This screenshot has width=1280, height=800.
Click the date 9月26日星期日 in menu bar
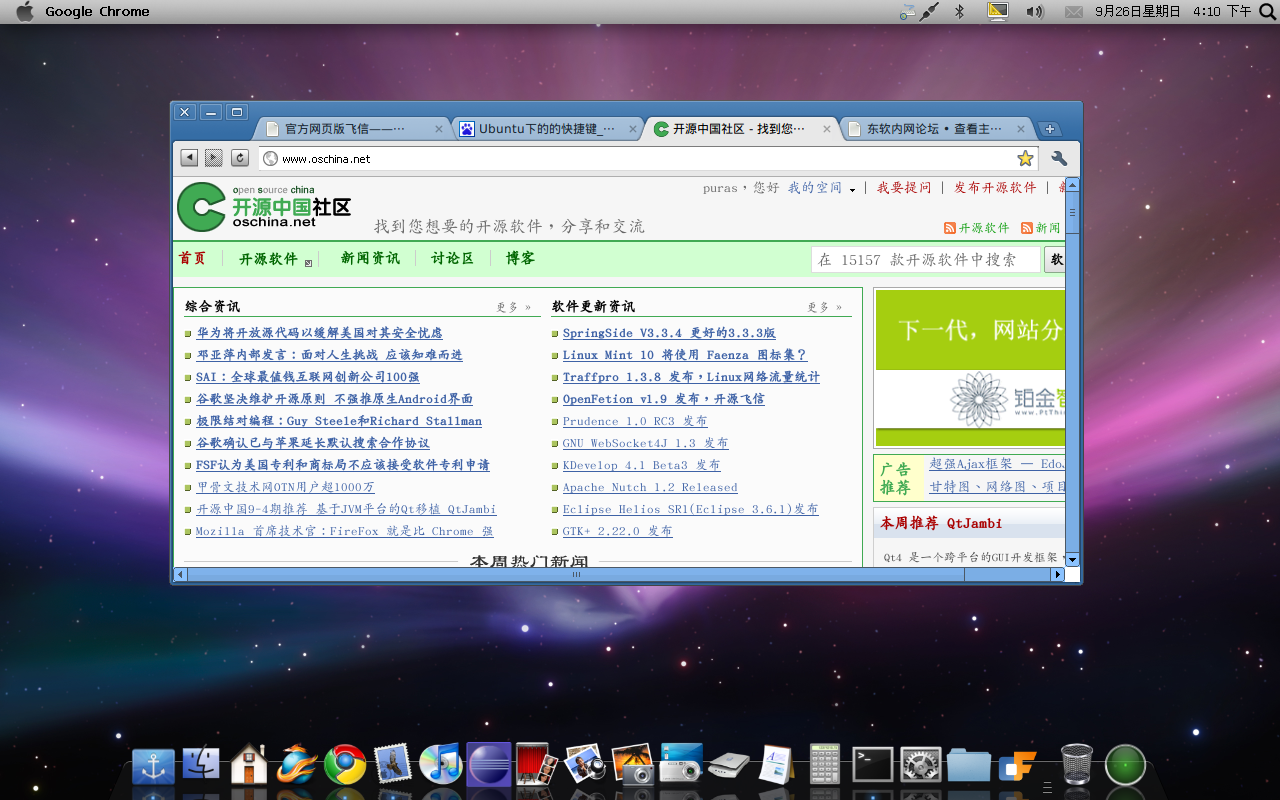[x=1138, y=11]
